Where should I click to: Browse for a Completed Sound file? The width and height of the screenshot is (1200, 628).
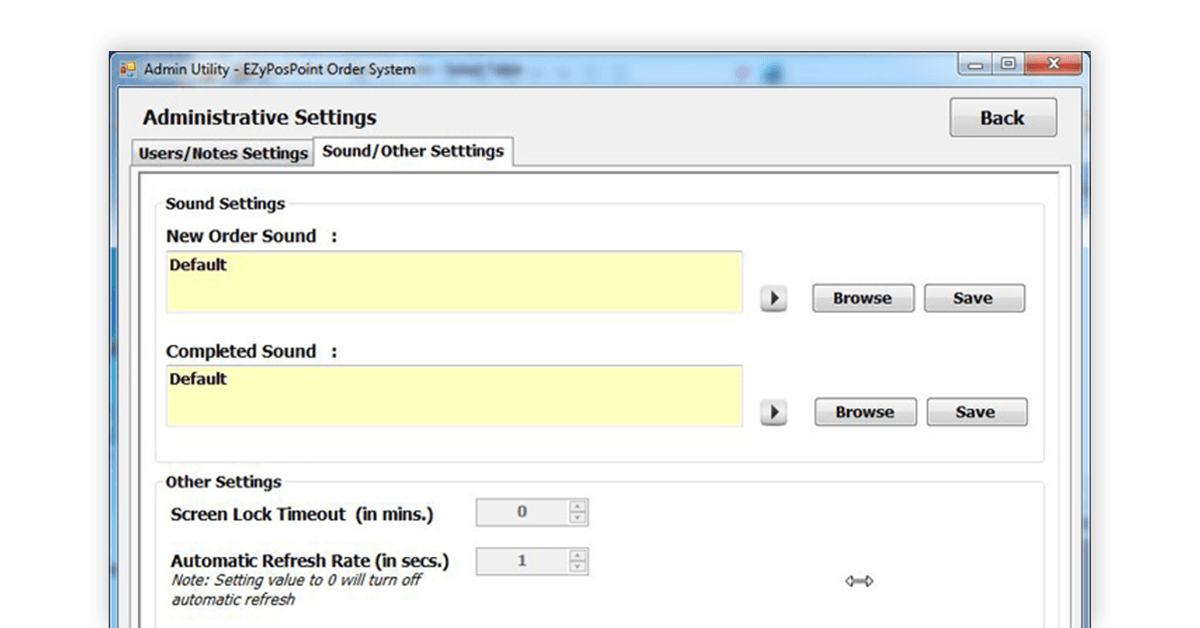[865, 412]
